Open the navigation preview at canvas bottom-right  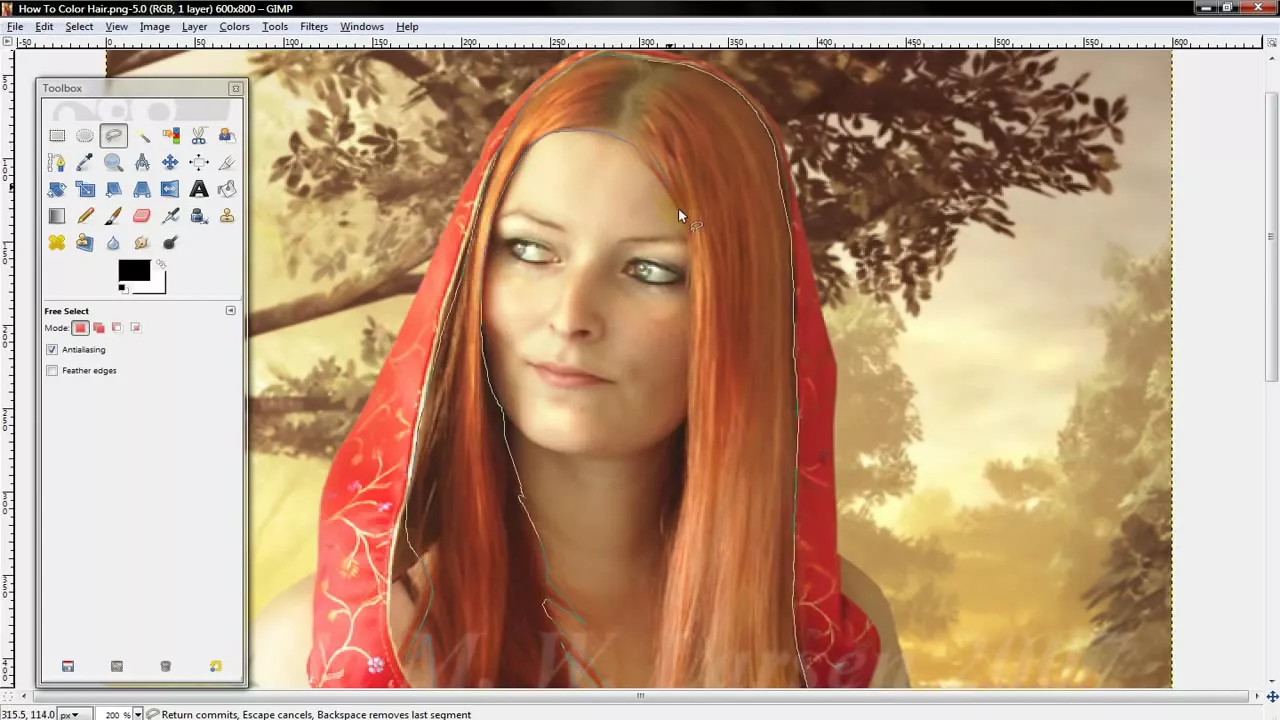coord(1272,696)
